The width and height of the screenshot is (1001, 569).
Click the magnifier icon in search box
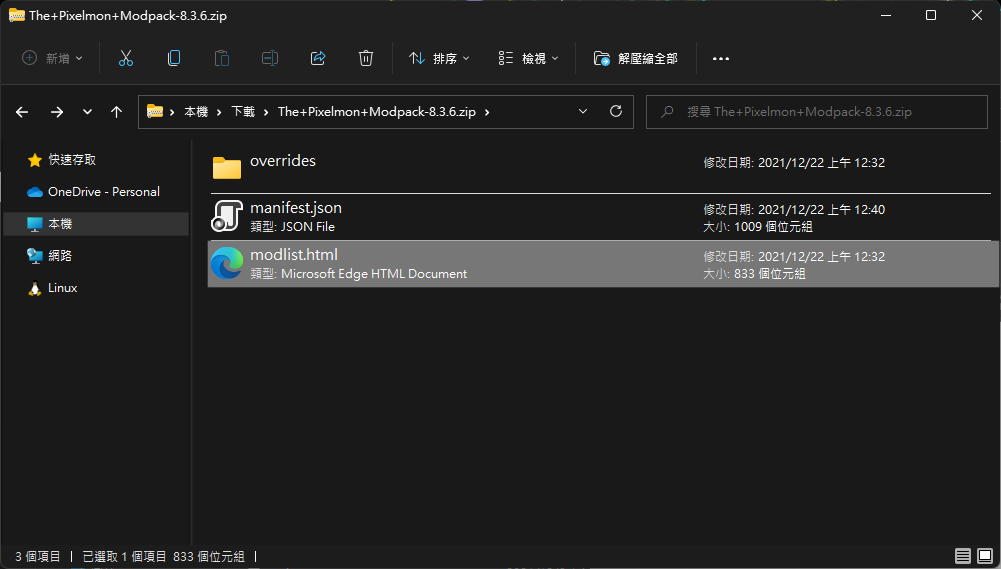pos(667,112)
